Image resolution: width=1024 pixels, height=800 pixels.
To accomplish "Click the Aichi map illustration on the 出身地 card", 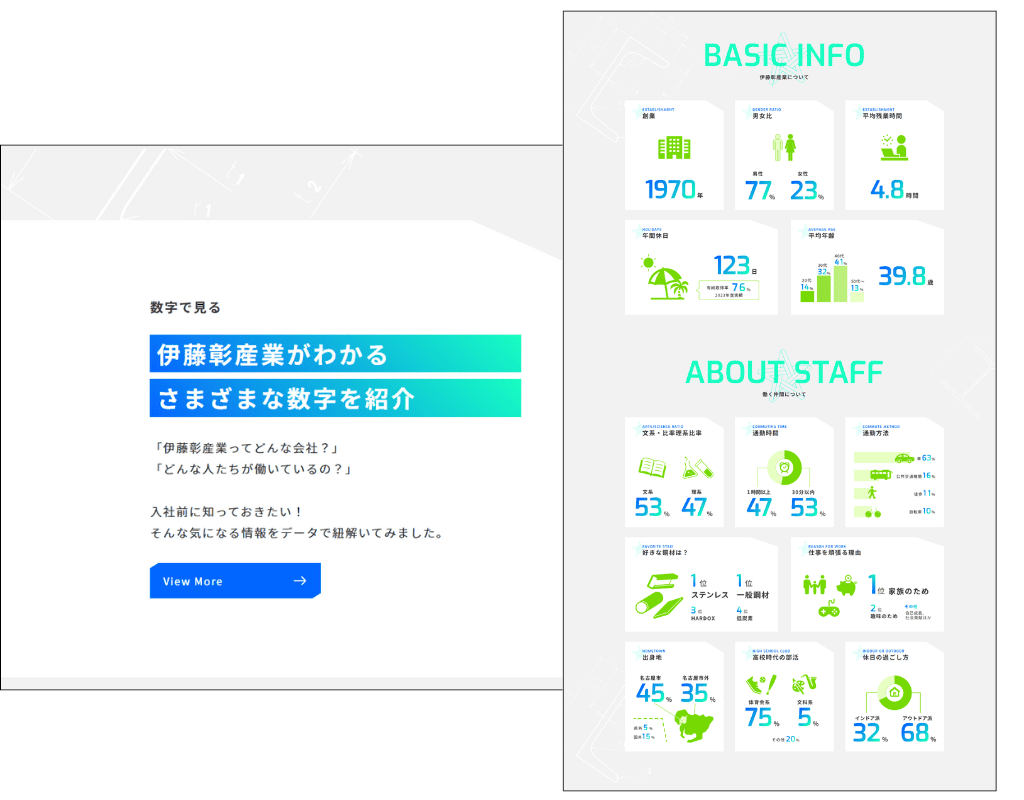I will [x=692, y=724].
